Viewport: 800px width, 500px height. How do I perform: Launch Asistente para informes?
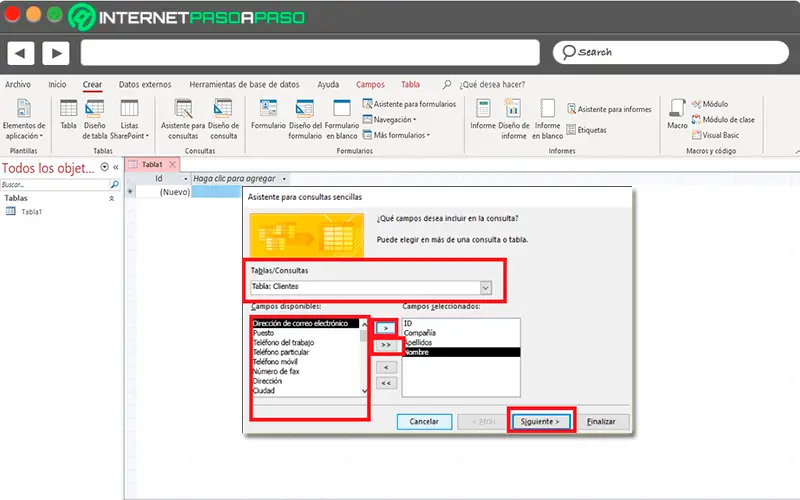(609, 109)
